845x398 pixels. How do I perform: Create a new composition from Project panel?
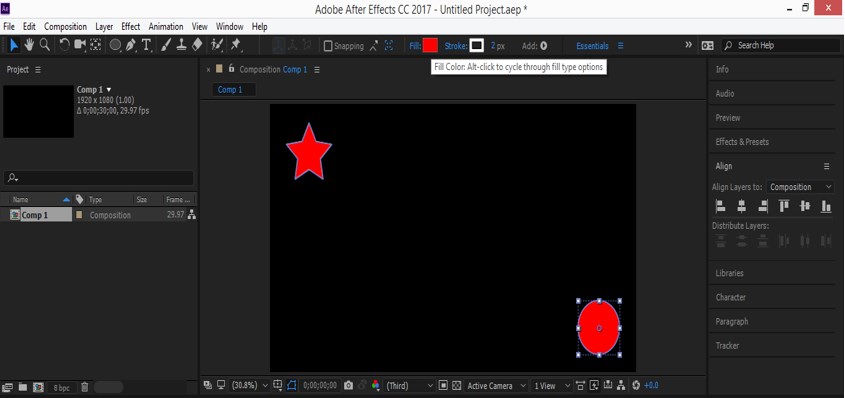coord(38,387)
